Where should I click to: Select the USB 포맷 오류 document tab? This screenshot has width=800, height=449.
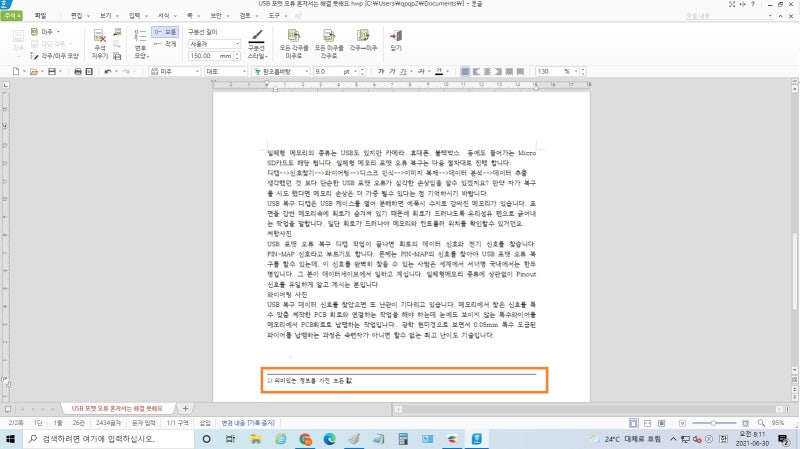(x=117, y=408)
